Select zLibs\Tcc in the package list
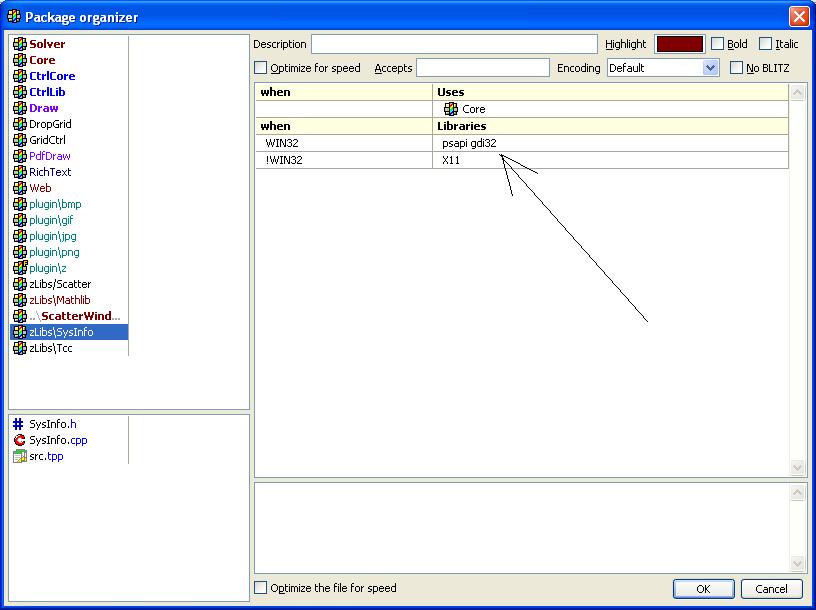 51,348
